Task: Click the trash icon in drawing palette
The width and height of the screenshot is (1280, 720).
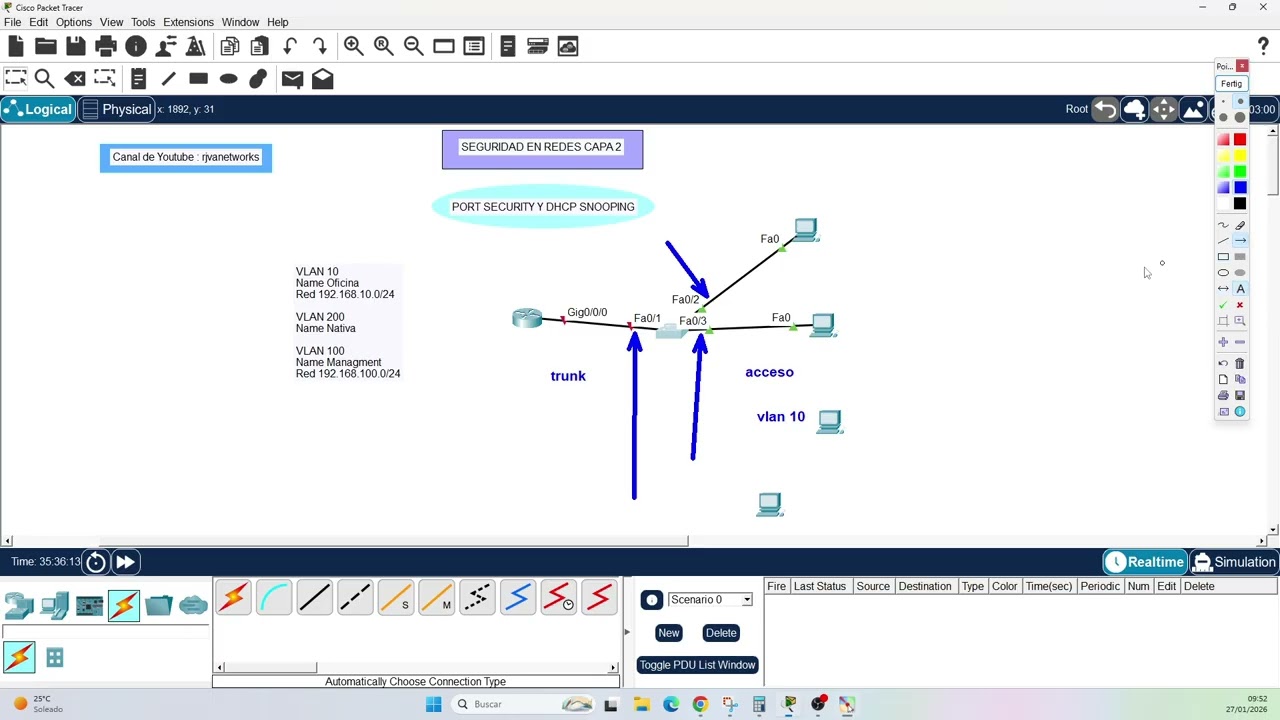Action: [x=1240, y=363]
